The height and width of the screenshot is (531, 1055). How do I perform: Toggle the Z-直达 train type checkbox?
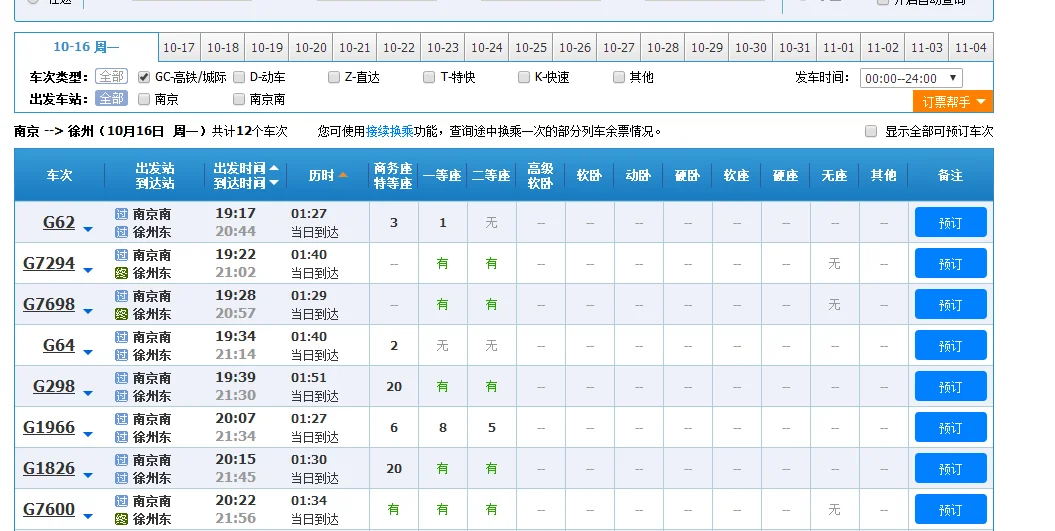point(334,77)
